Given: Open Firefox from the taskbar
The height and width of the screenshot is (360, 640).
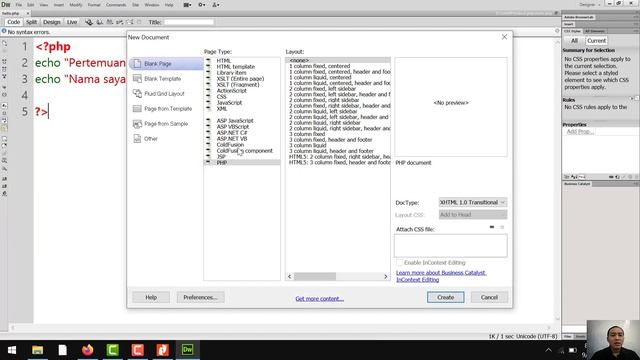Looking at the screenshot, I should point(87,350).
